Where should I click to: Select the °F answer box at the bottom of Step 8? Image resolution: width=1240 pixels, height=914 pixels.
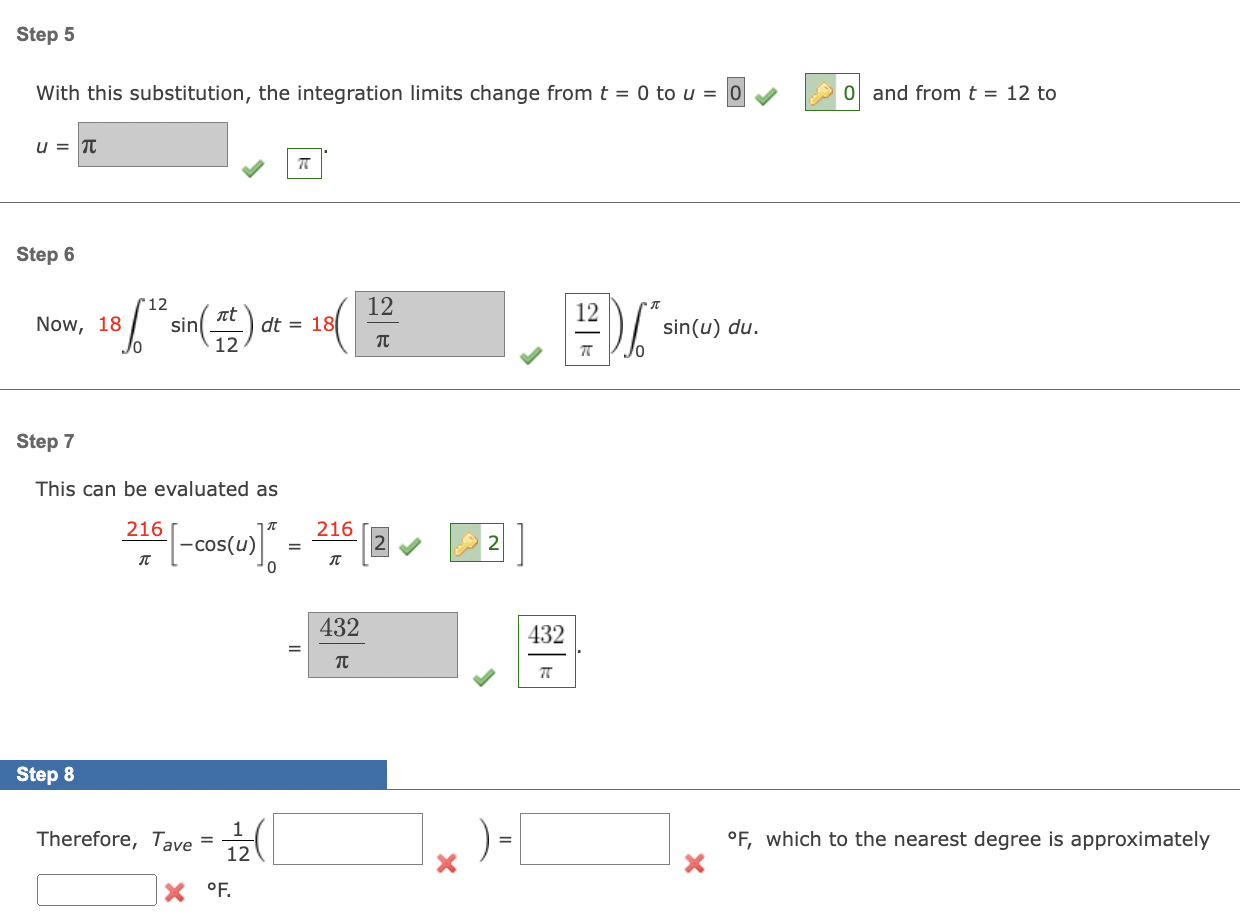click(x=96, y=889)
